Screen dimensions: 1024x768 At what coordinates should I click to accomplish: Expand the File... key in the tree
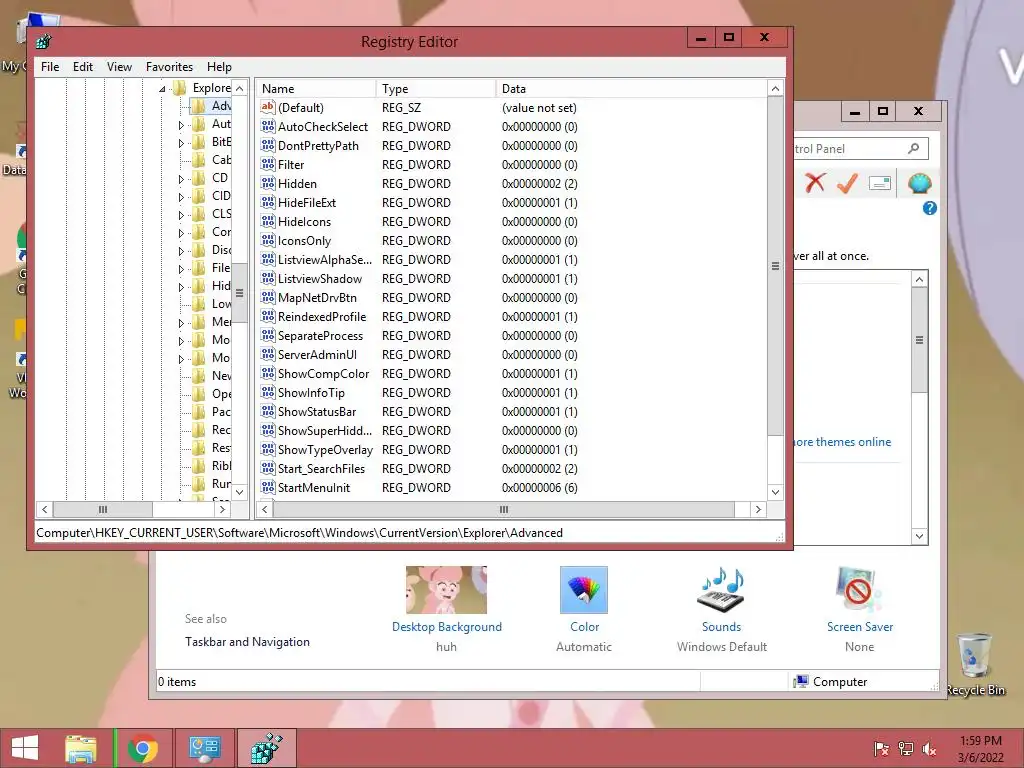coord(181,268)
